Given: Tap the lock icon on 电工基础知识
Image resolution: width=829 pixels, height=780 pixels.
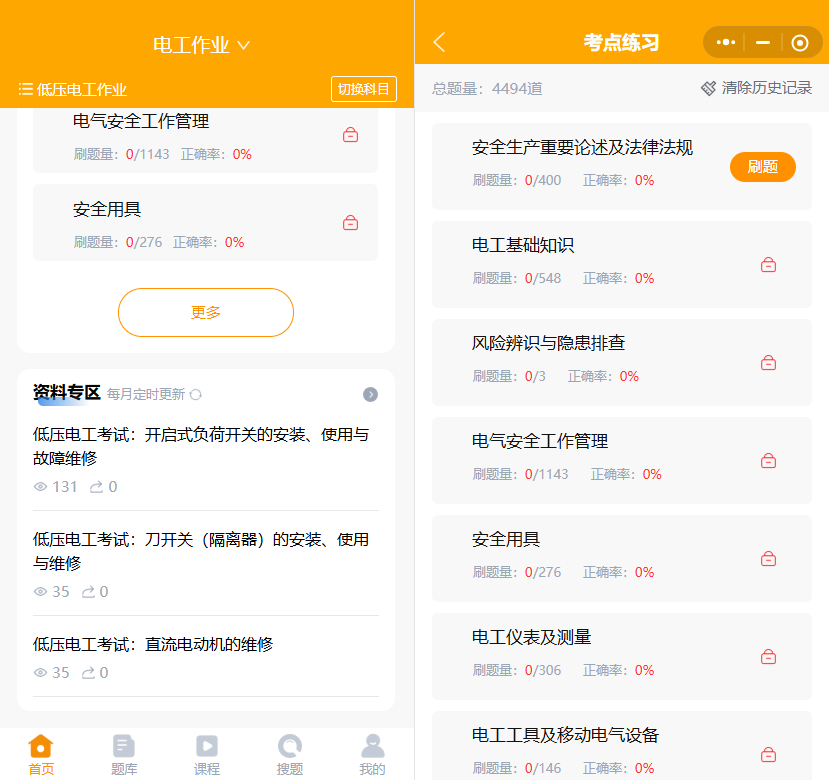Looking at the screenshot, I should coord(768,264).
